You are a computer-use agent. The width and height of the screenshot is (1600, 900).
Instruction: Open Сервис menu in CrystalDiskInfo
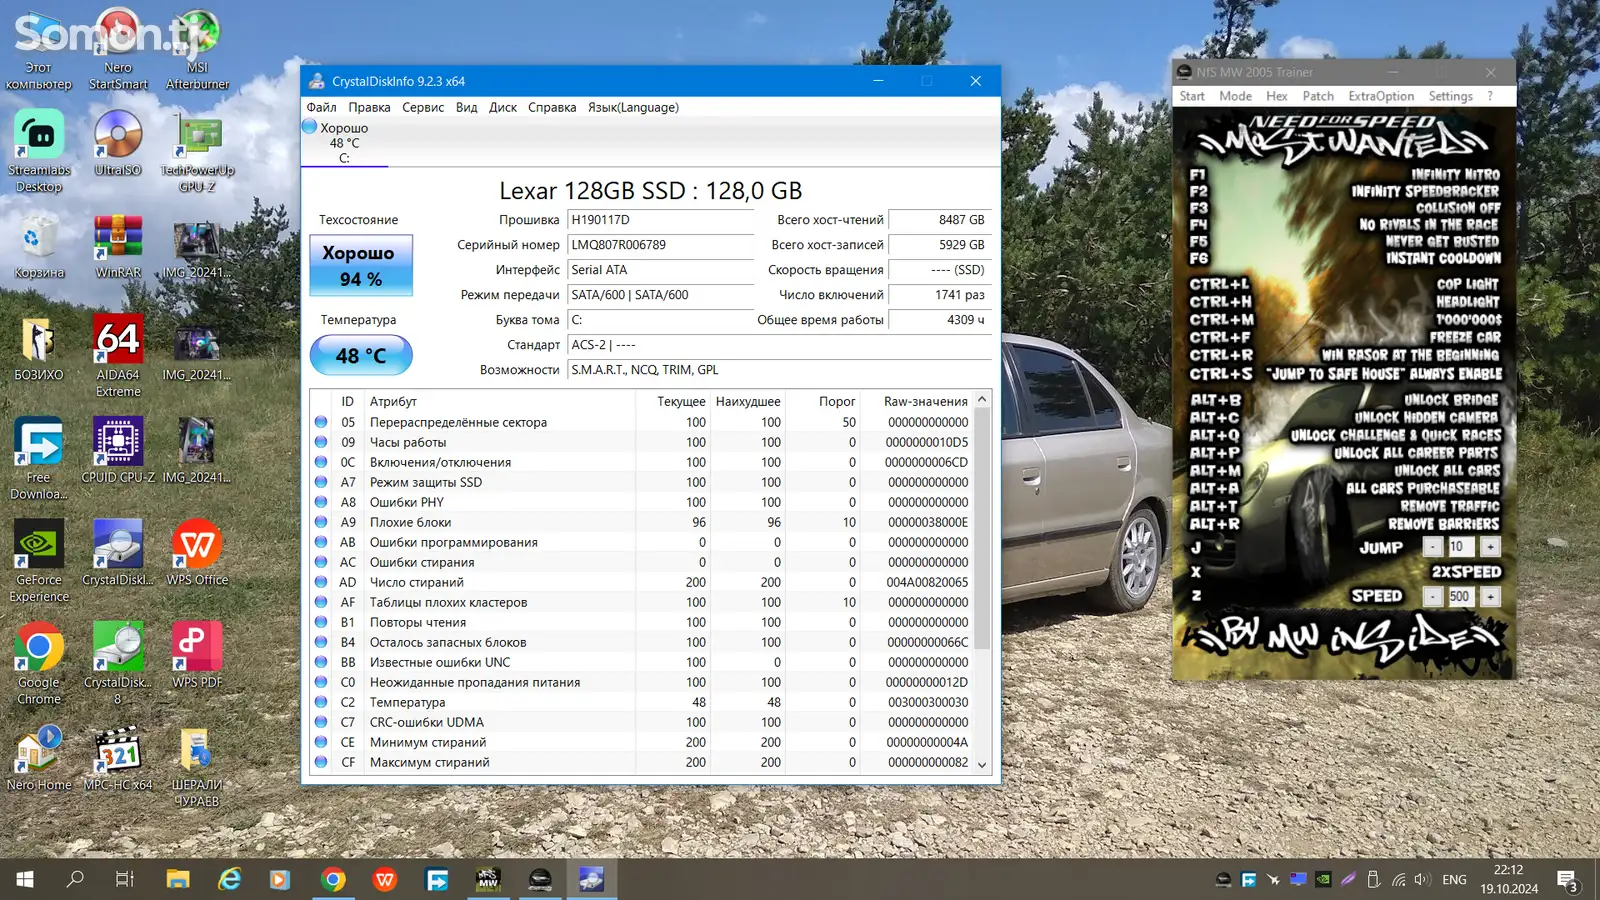click(x=423, y=107)
